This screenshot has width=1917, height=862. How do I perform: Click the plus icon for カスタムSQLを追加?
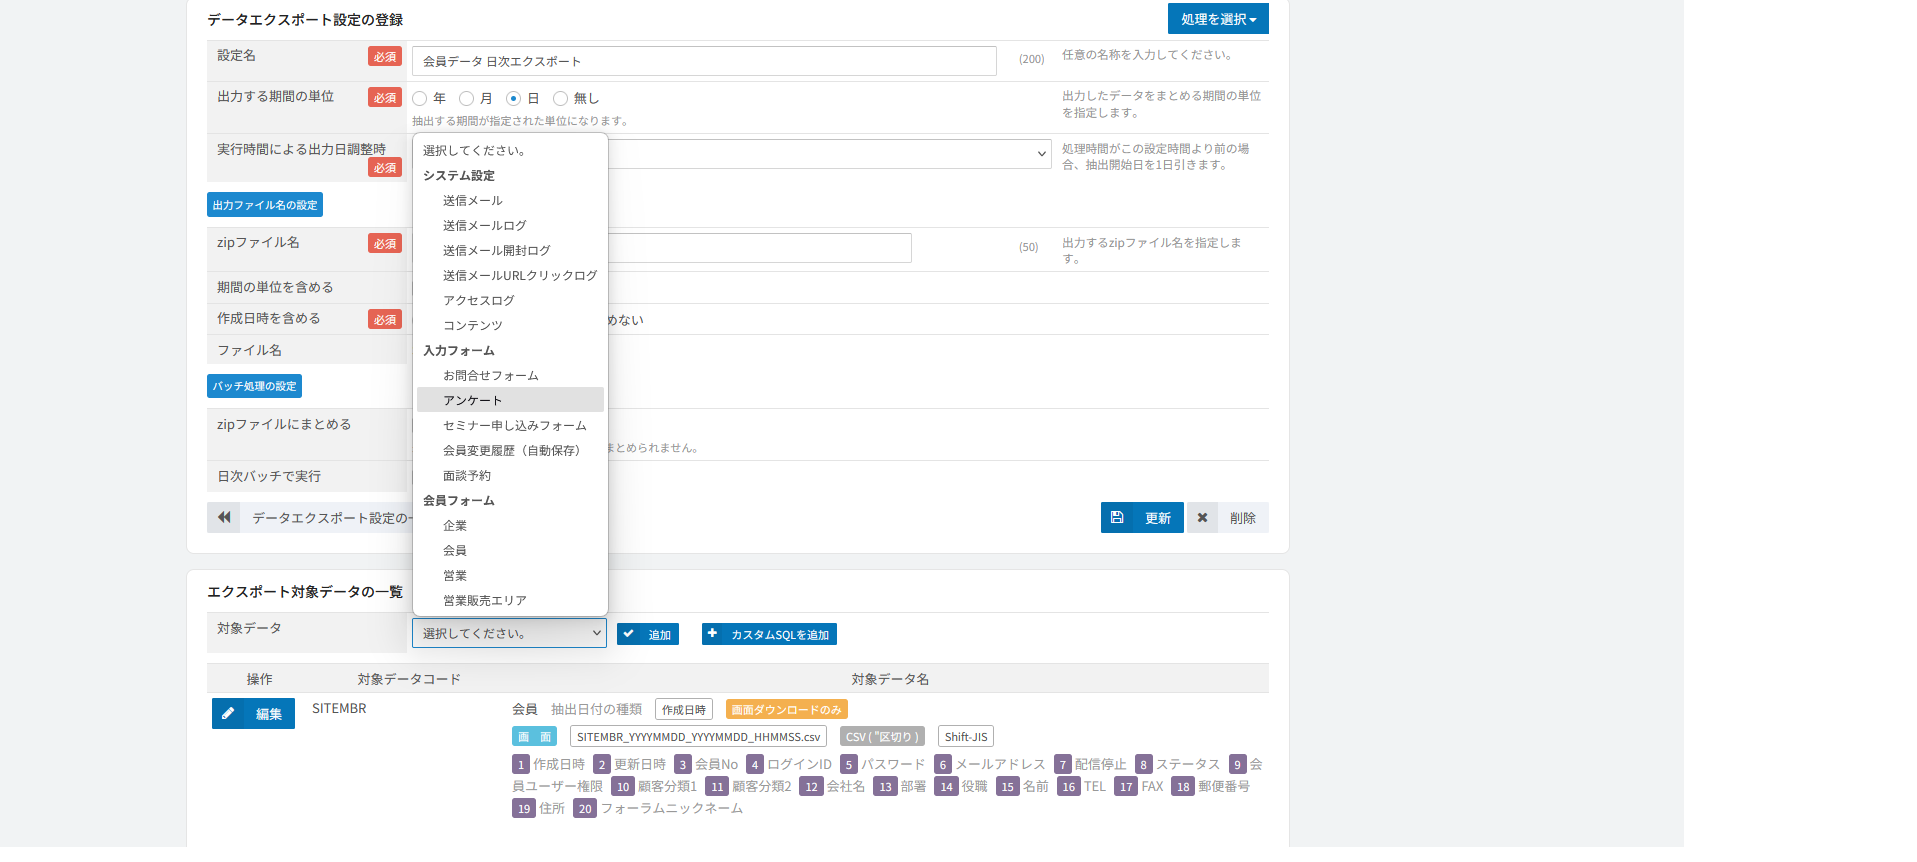coord(712,634)
